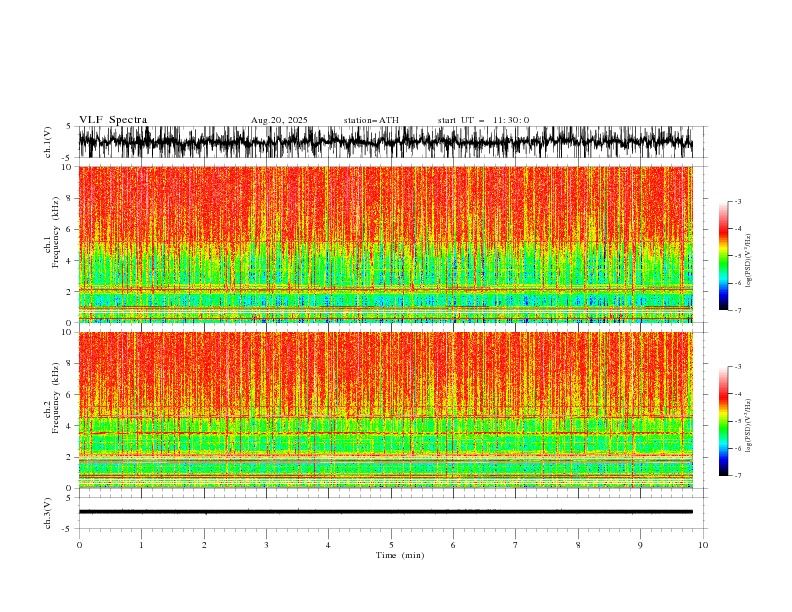Click the "-7" label on ch.1 colorbar
The height and width of the screenshot is (612, 792).
[x=738, y=311]
